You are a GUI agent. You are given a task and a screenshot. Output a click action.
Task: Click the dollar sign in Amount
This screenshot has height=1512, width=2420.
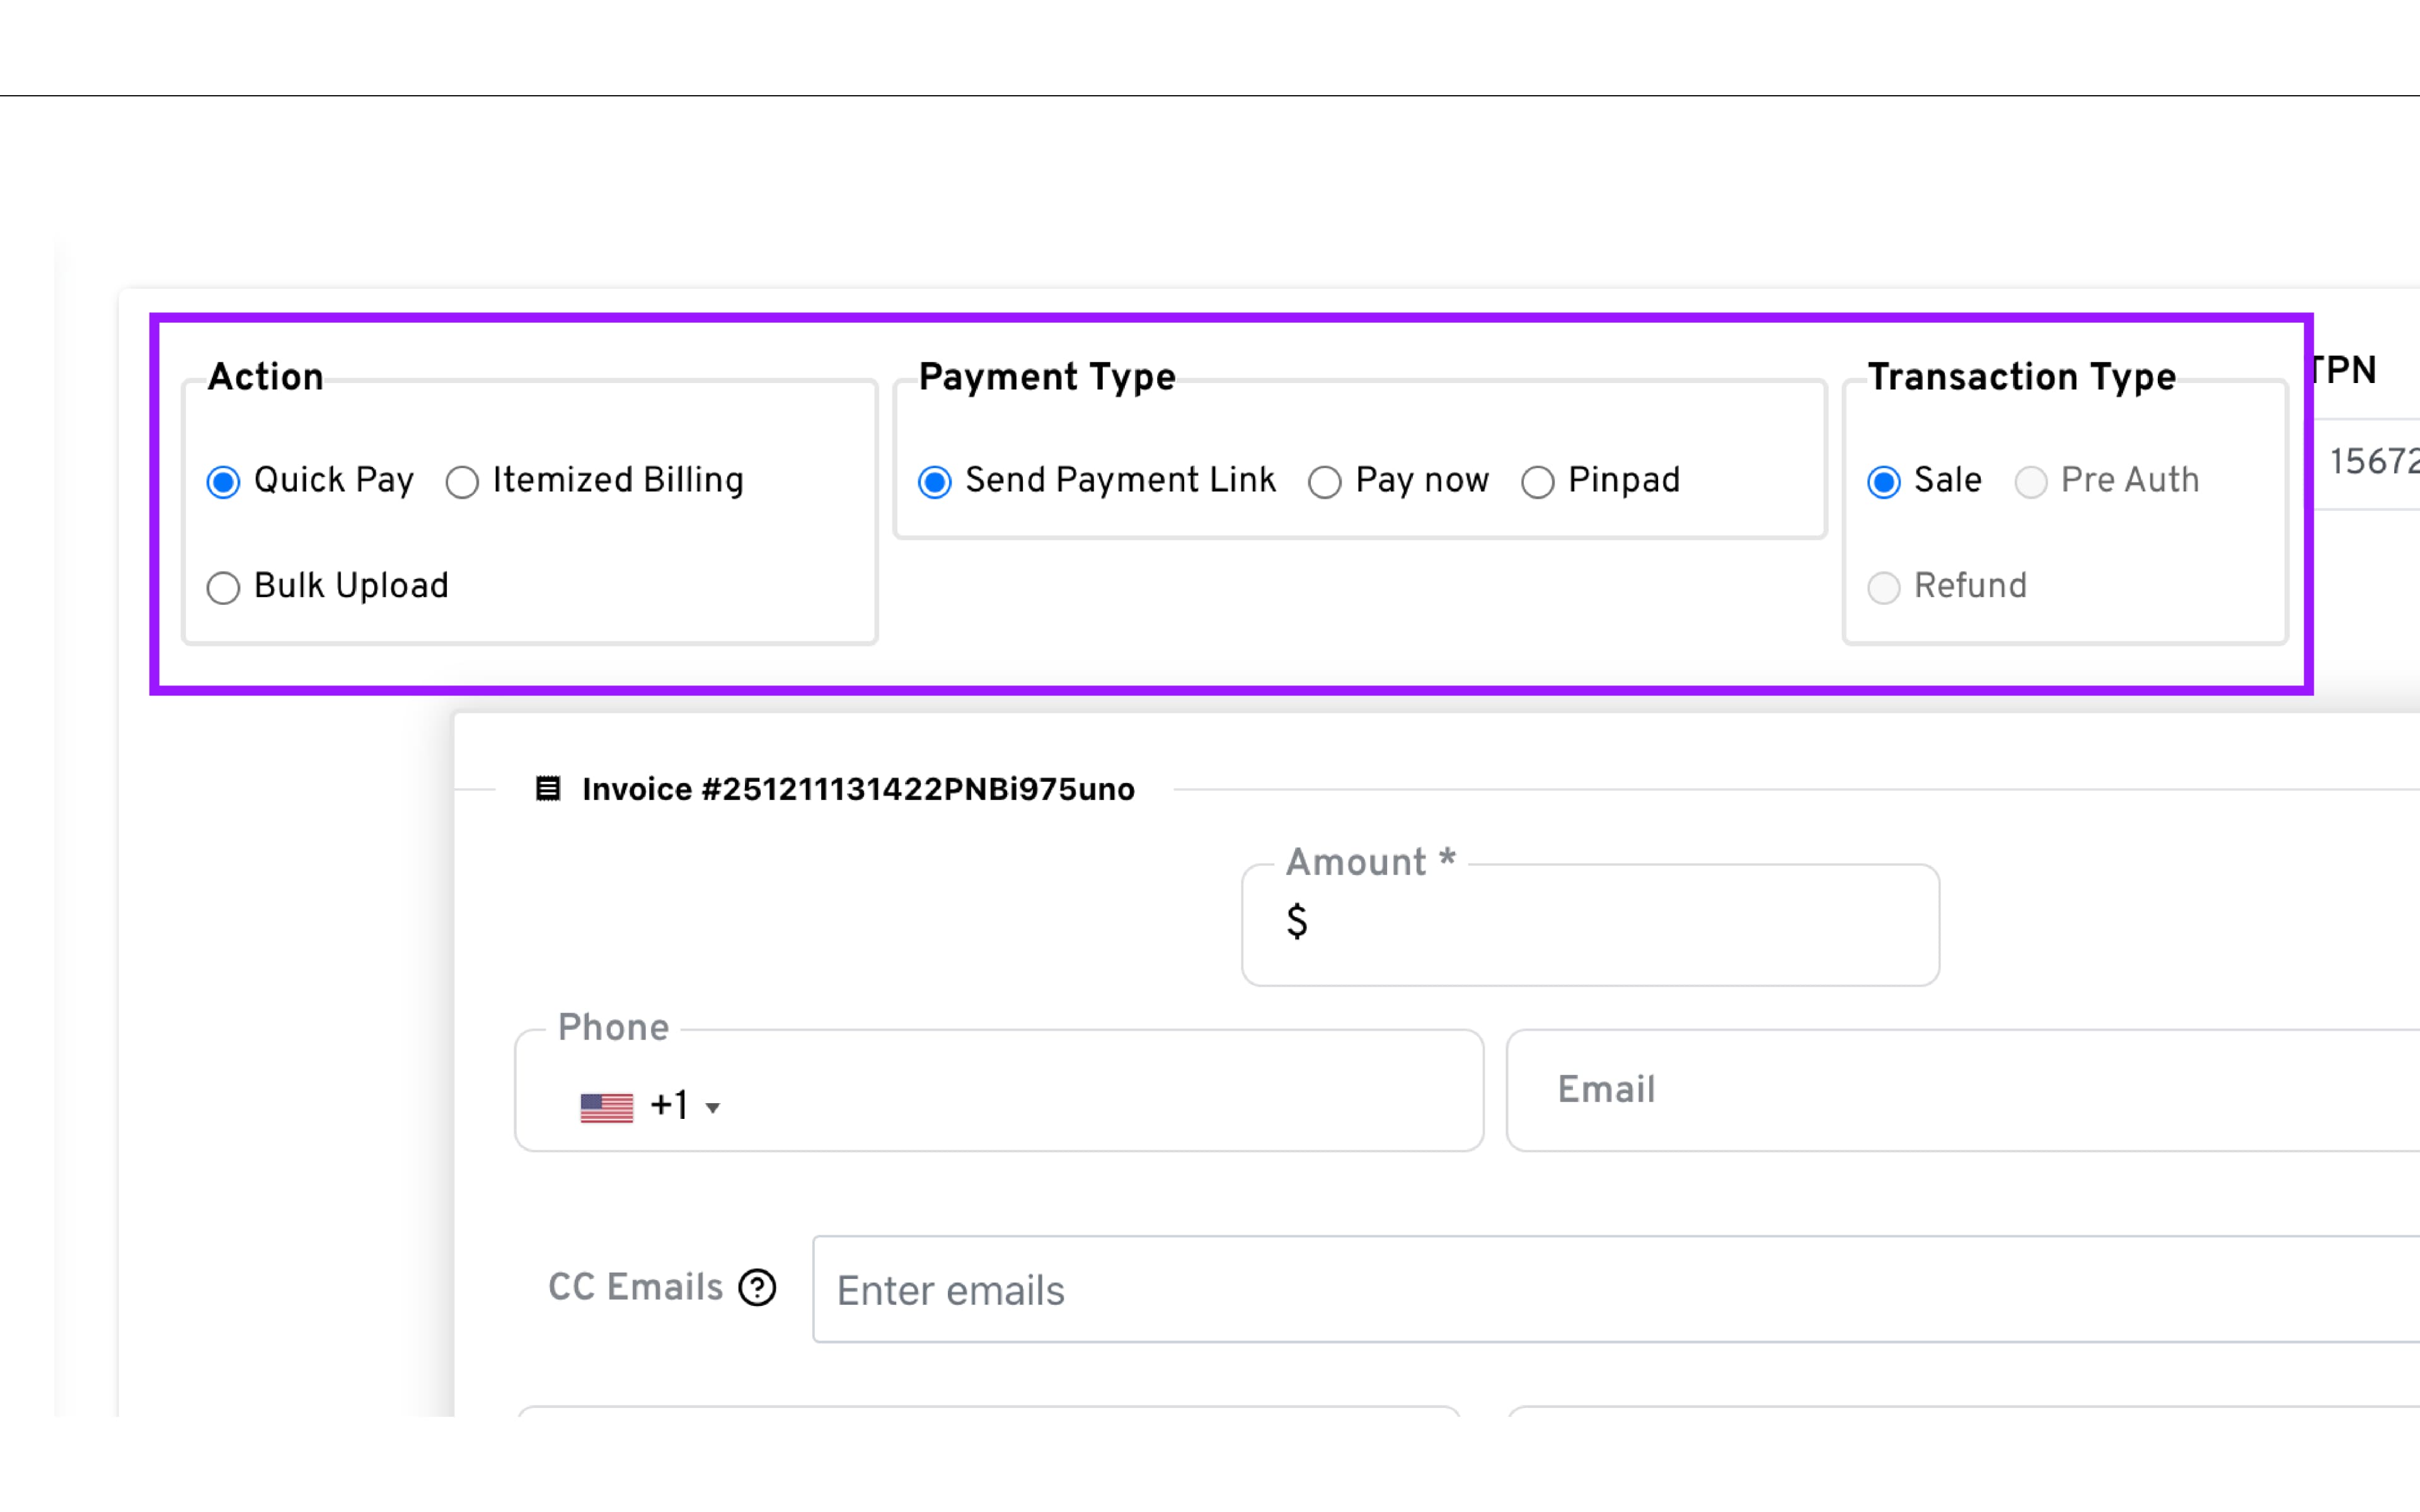coord(1296,921)
